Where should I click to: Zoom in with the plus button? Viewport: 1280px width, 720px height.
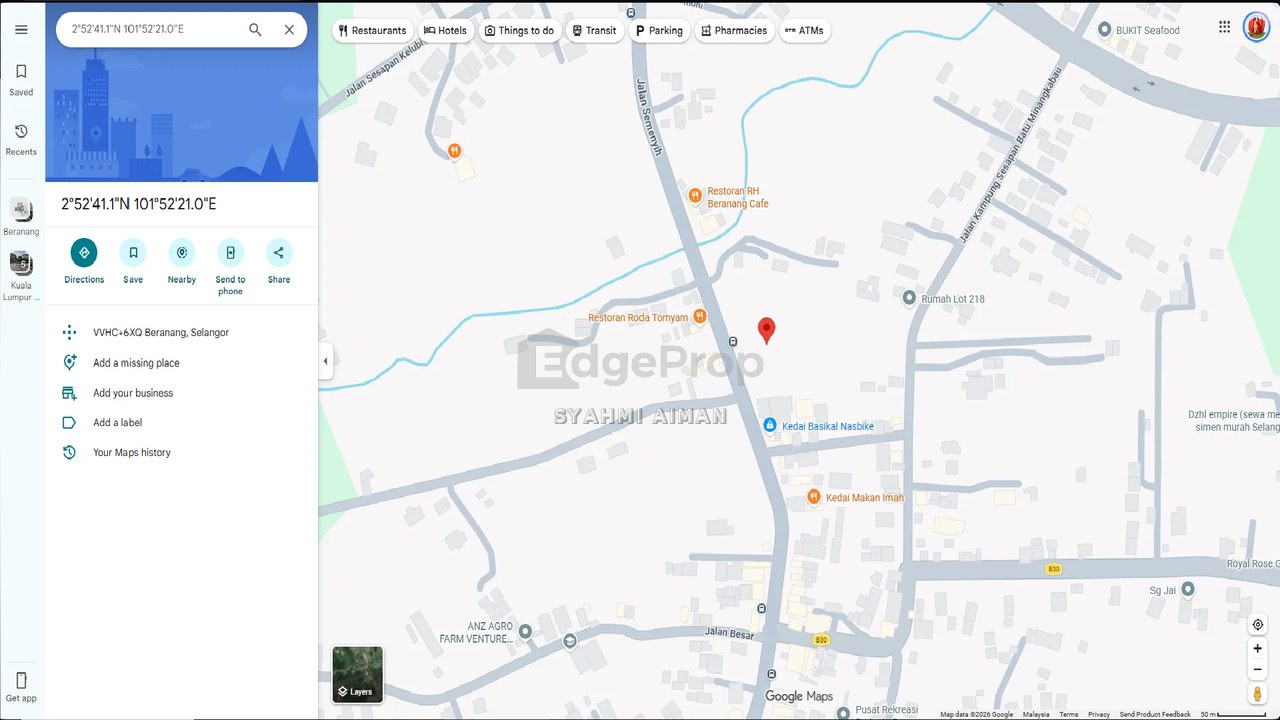[x=1258, y=648]
